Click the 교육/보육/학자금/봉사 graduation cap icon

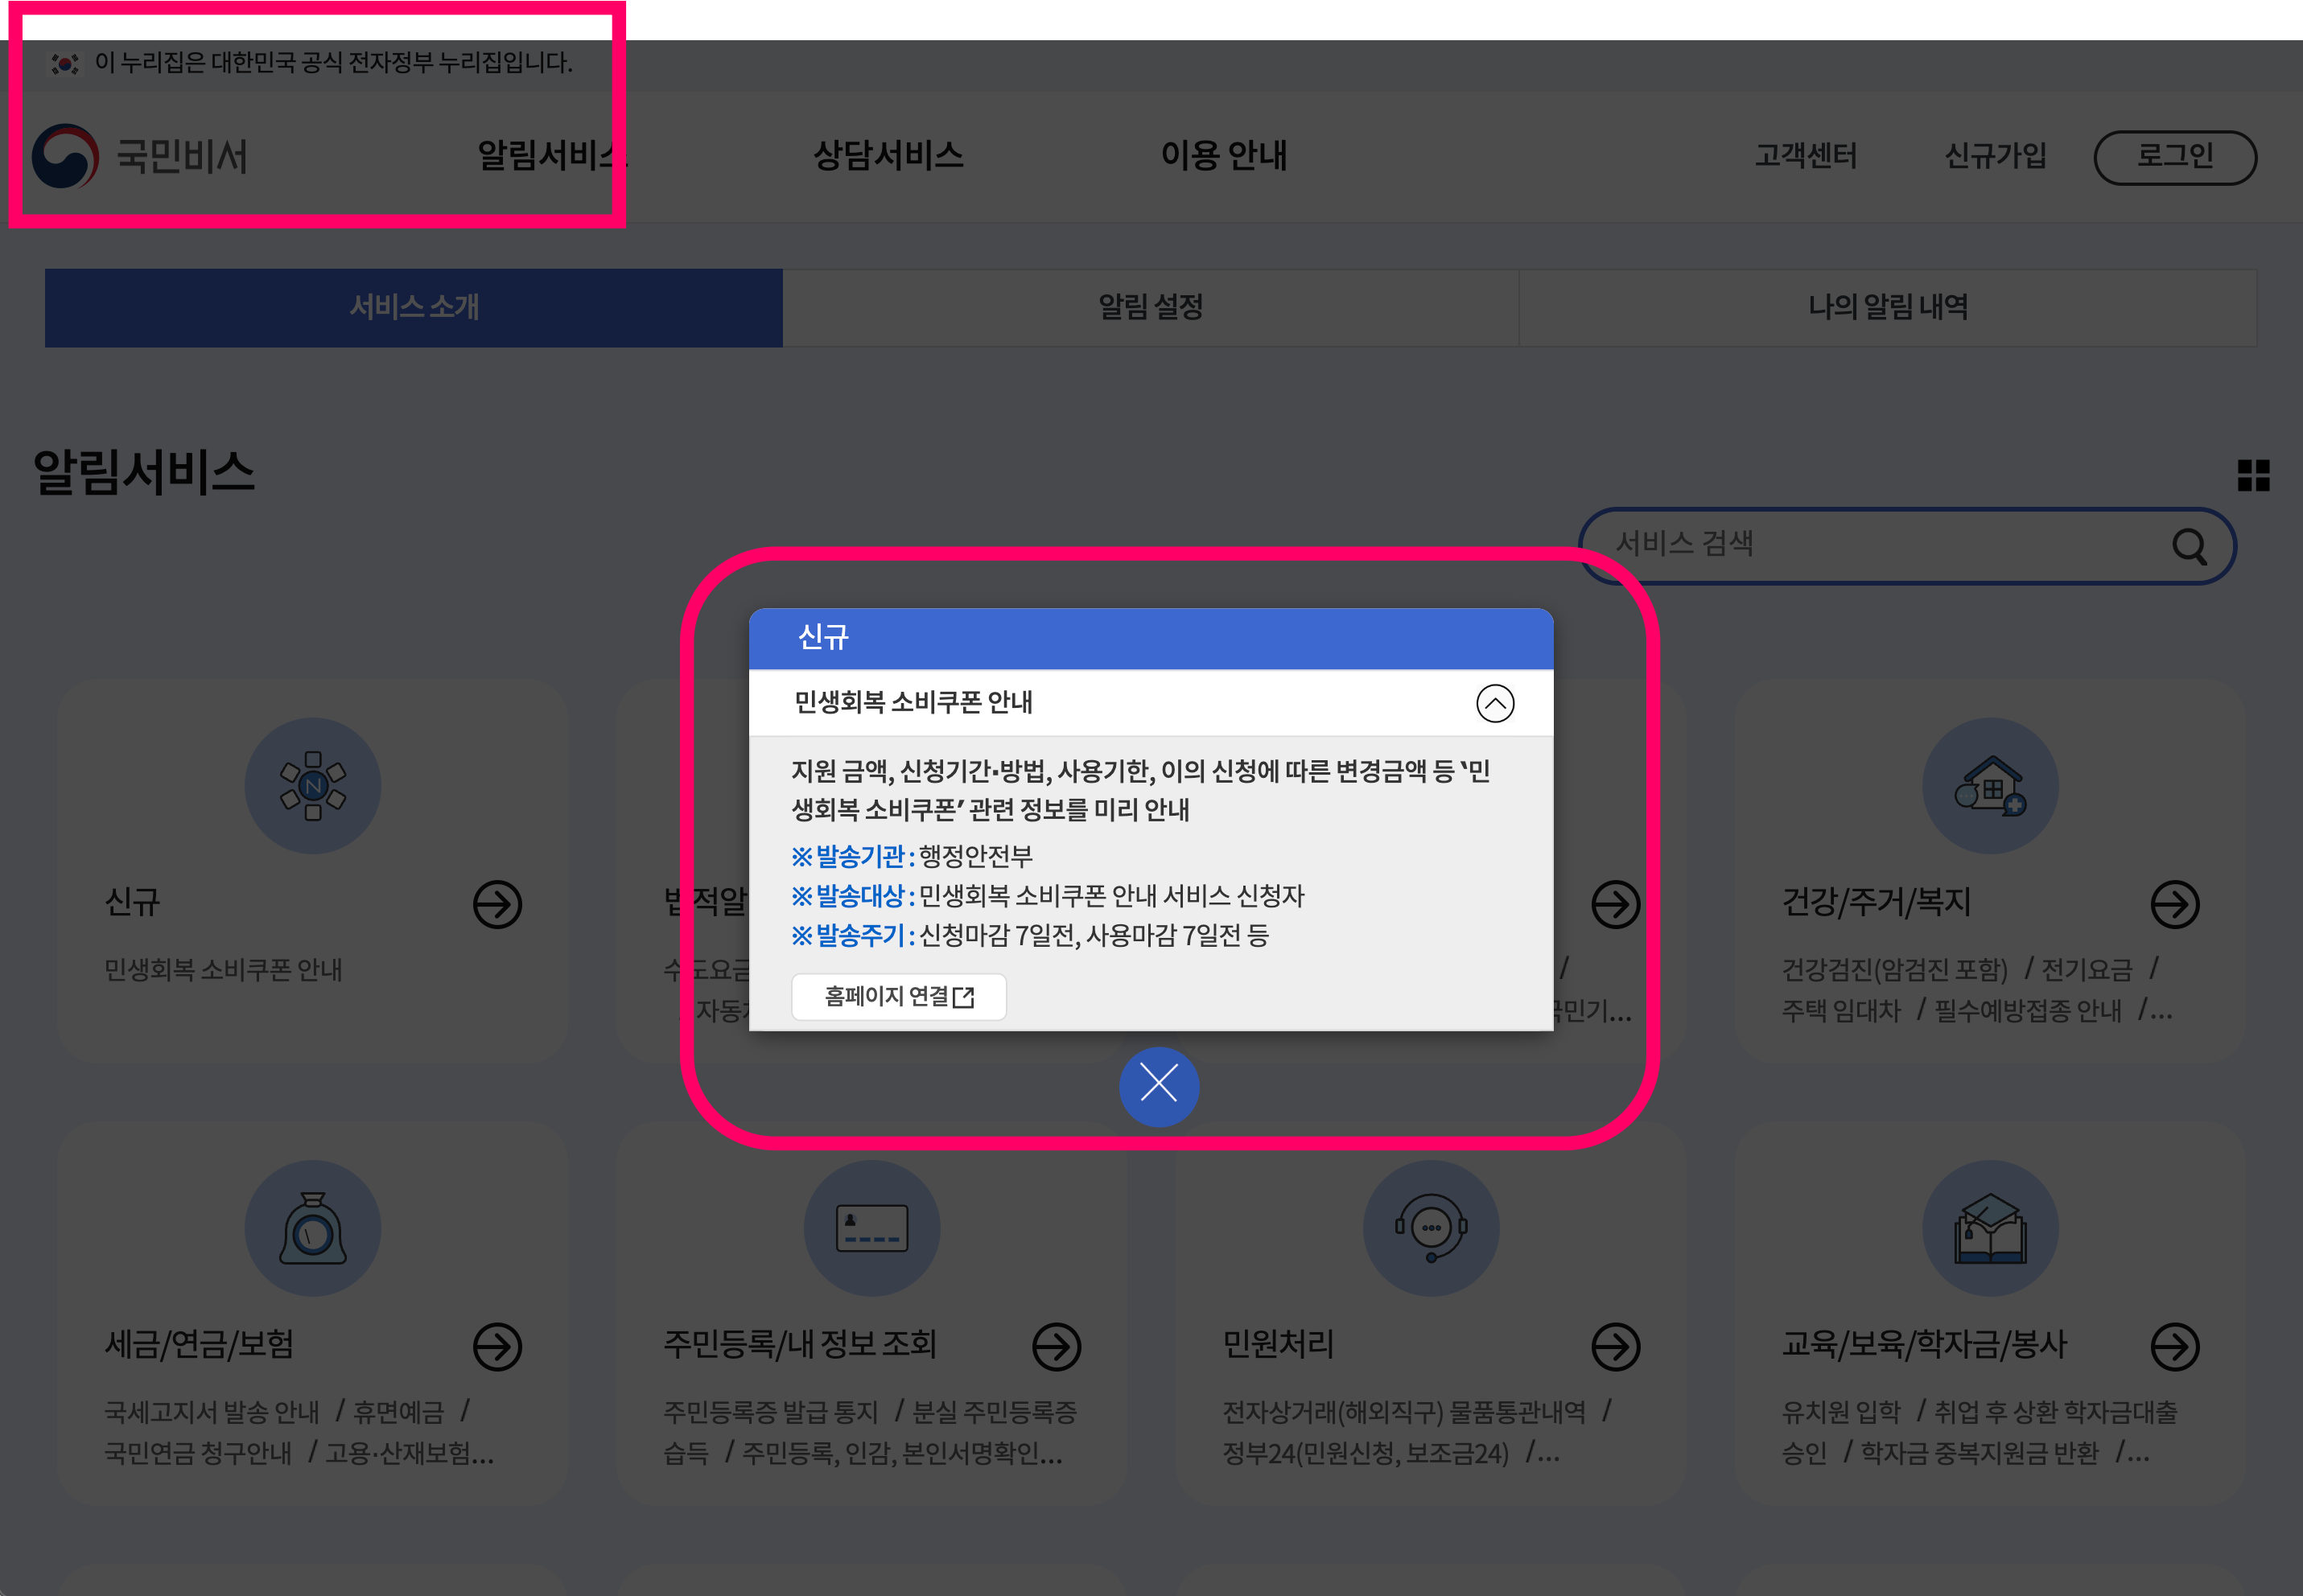[1990, 1228]
